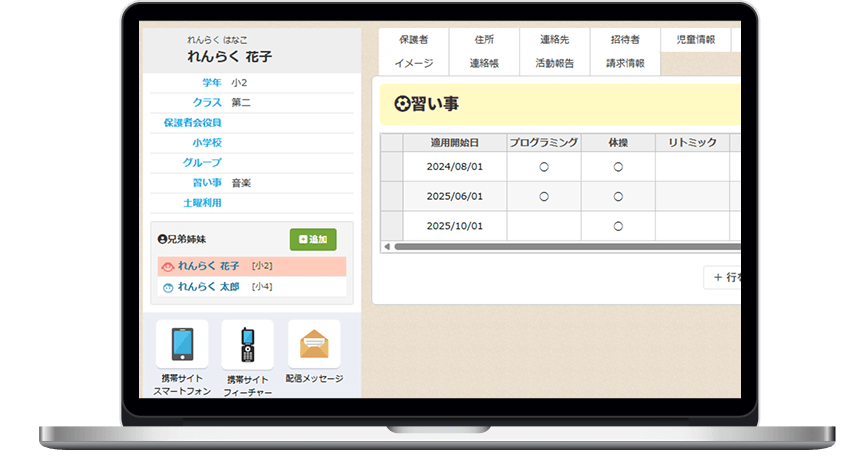
Task: Click the クラス label
Action: (x=207, y=102)
